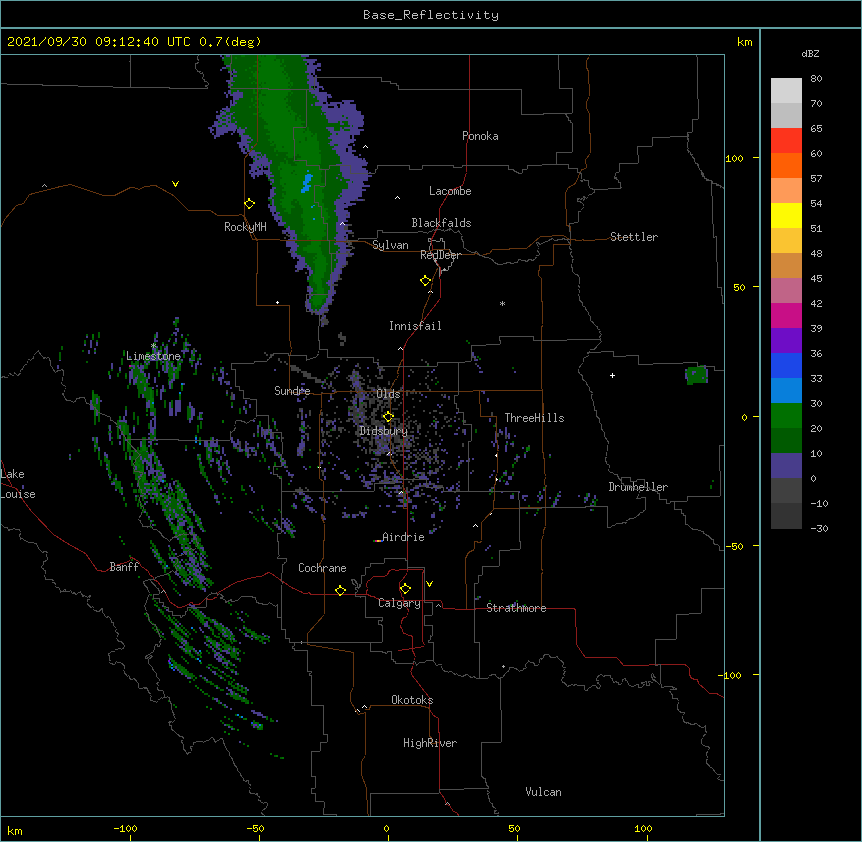Click the white plus marker west of the green square

coord(612,375)
